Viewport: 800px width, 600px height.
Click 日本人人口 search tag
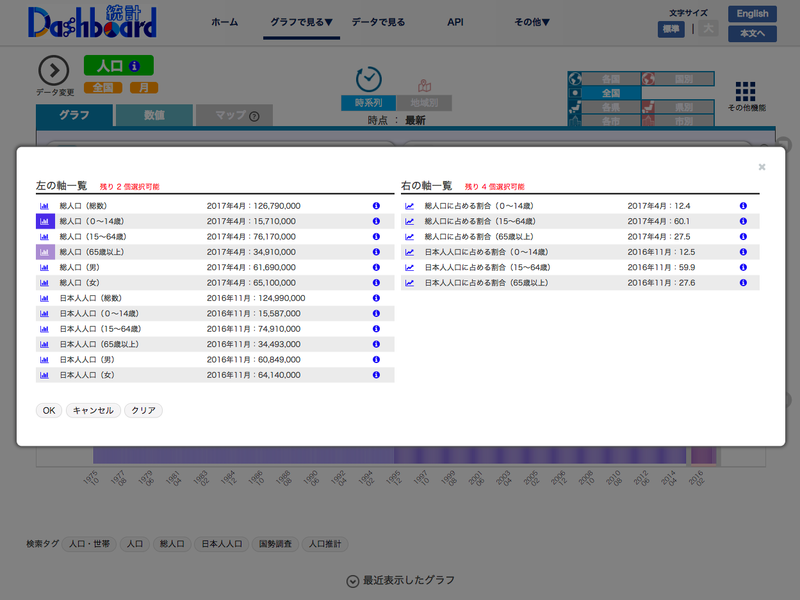[221, 544]
